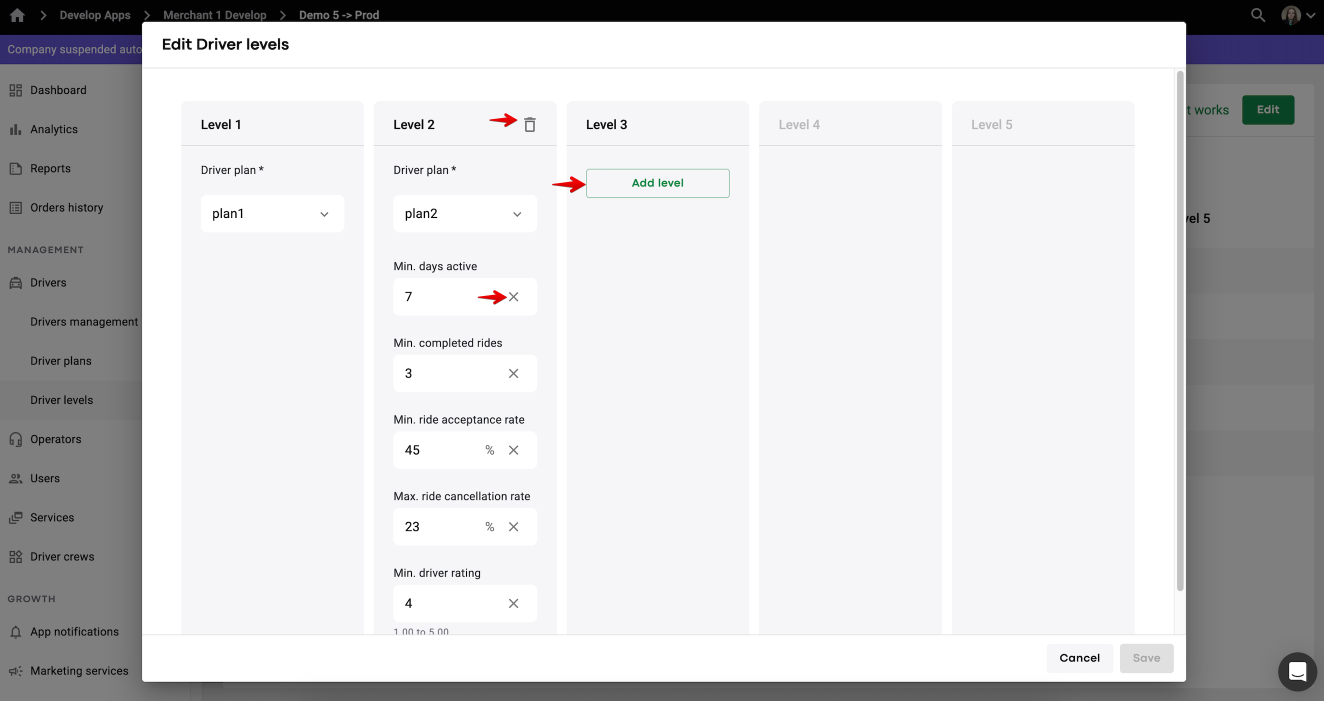Select Drivers management submenu item
Image resolution: width=1324 pixels, height=701 pixels.
coord(84,322)
